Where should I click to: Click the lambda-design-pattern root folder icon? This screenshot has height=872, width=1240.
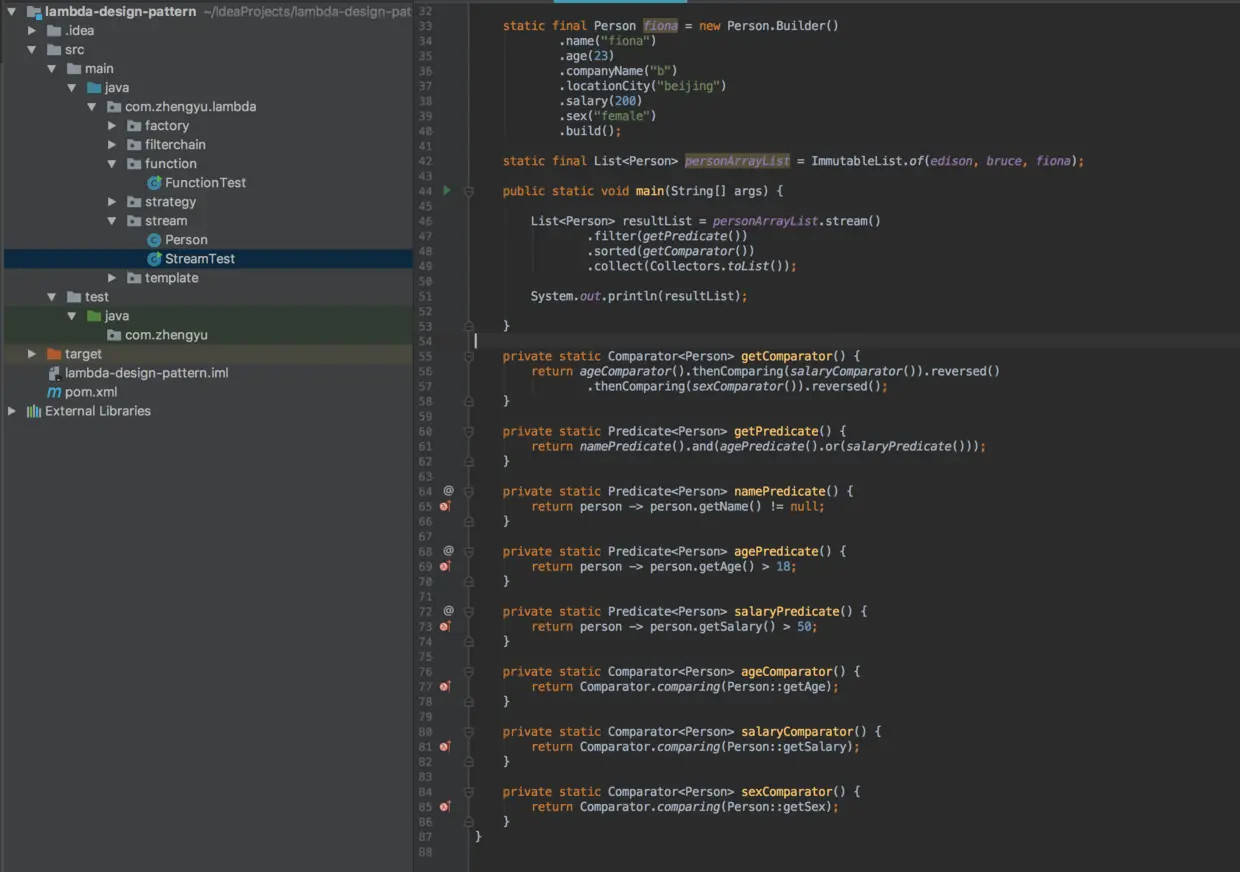click(x=34, y=12)
